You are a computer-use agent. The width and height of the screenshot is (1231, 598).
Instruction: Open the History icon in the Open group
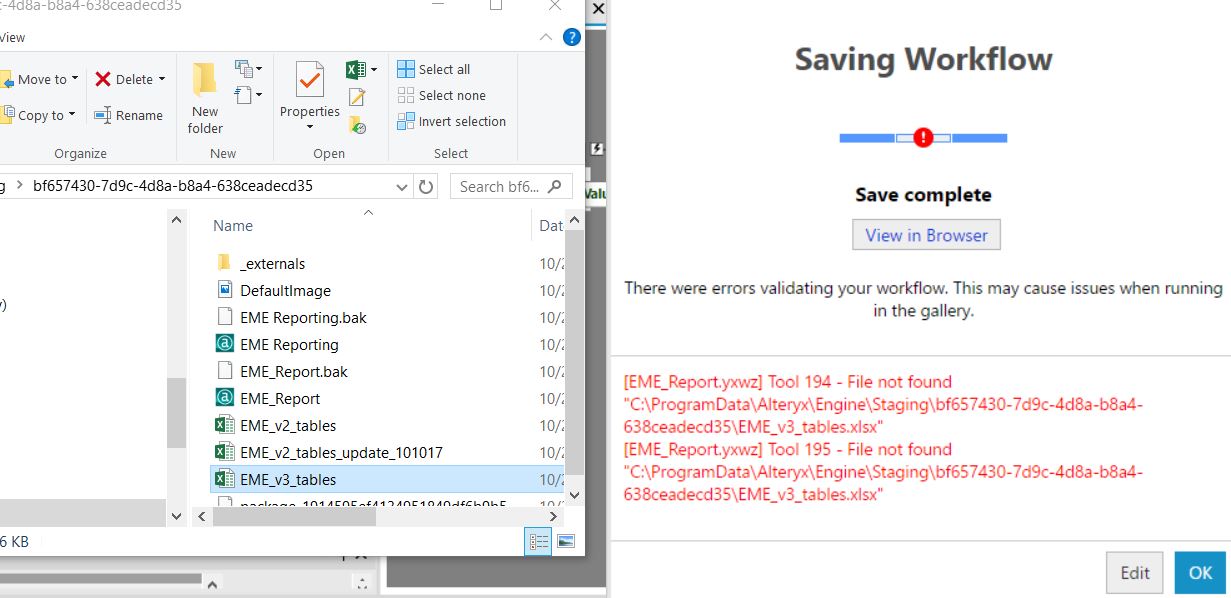357,122
